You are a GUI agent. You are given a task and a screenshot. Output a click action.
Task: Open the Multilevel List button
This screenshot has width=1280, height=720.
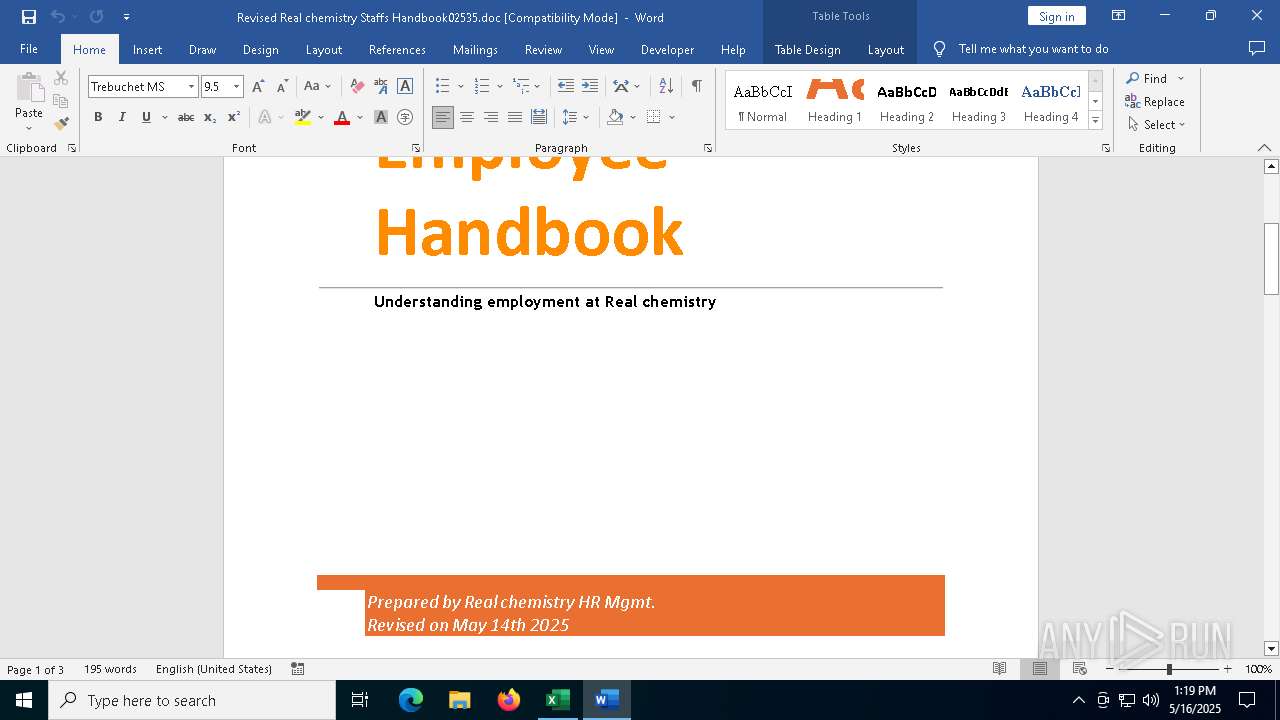[x=521, y=87]
